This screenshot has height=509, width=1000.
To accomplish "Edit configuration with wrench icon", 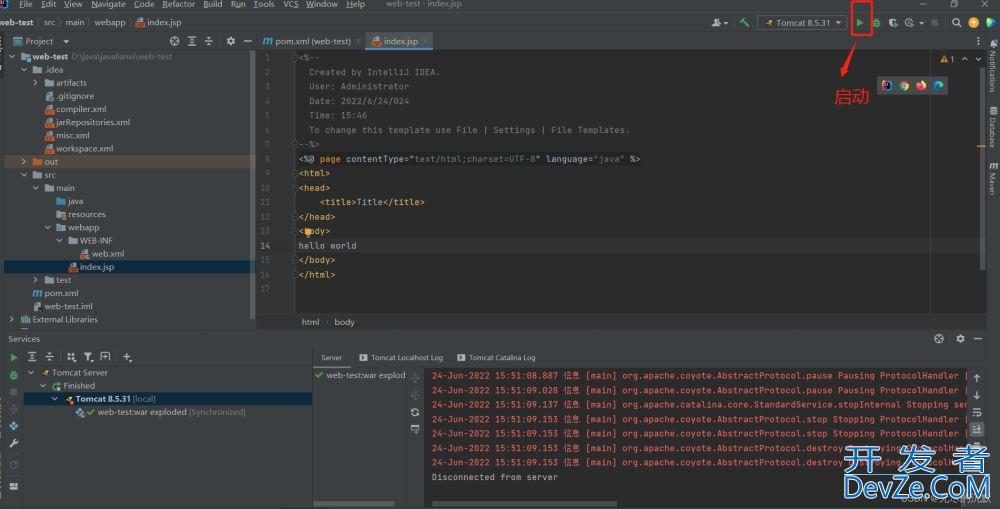I will click(13, 443).
